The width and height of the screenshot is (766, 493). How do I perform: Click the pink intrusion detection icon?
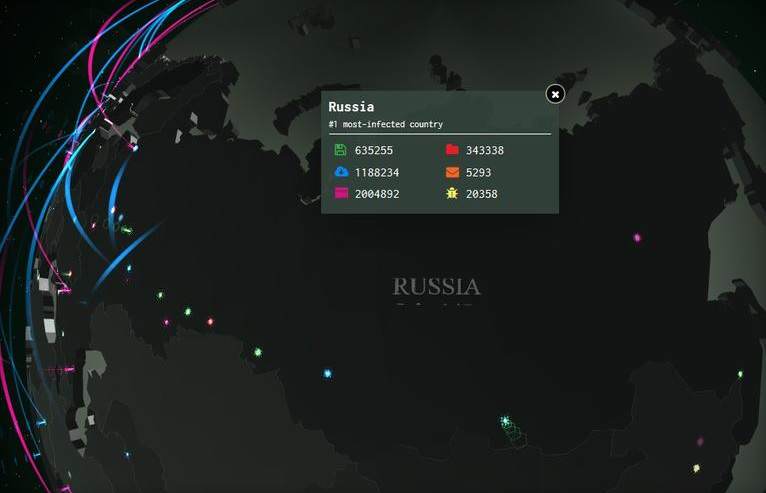(x=341, y=194)
